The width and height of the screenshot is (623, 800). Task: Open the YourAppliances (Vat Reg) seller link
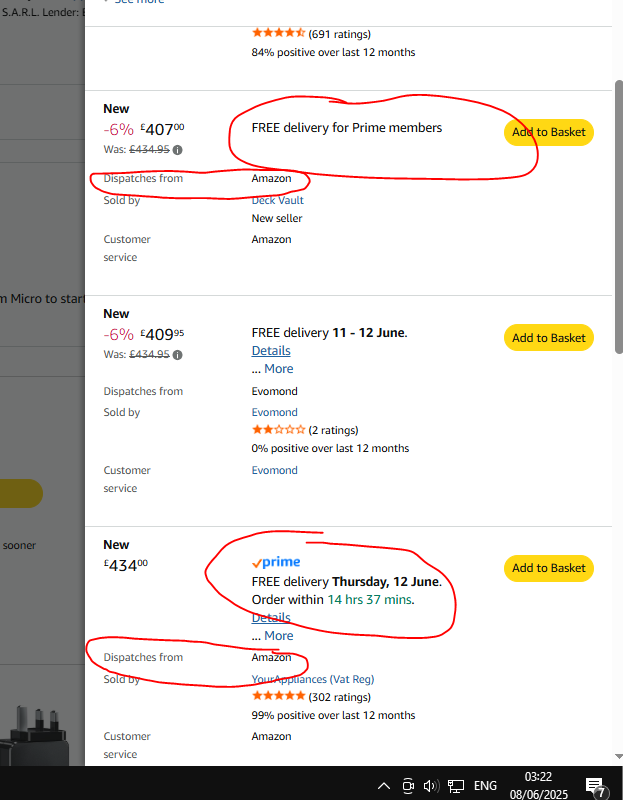point(313,679)
